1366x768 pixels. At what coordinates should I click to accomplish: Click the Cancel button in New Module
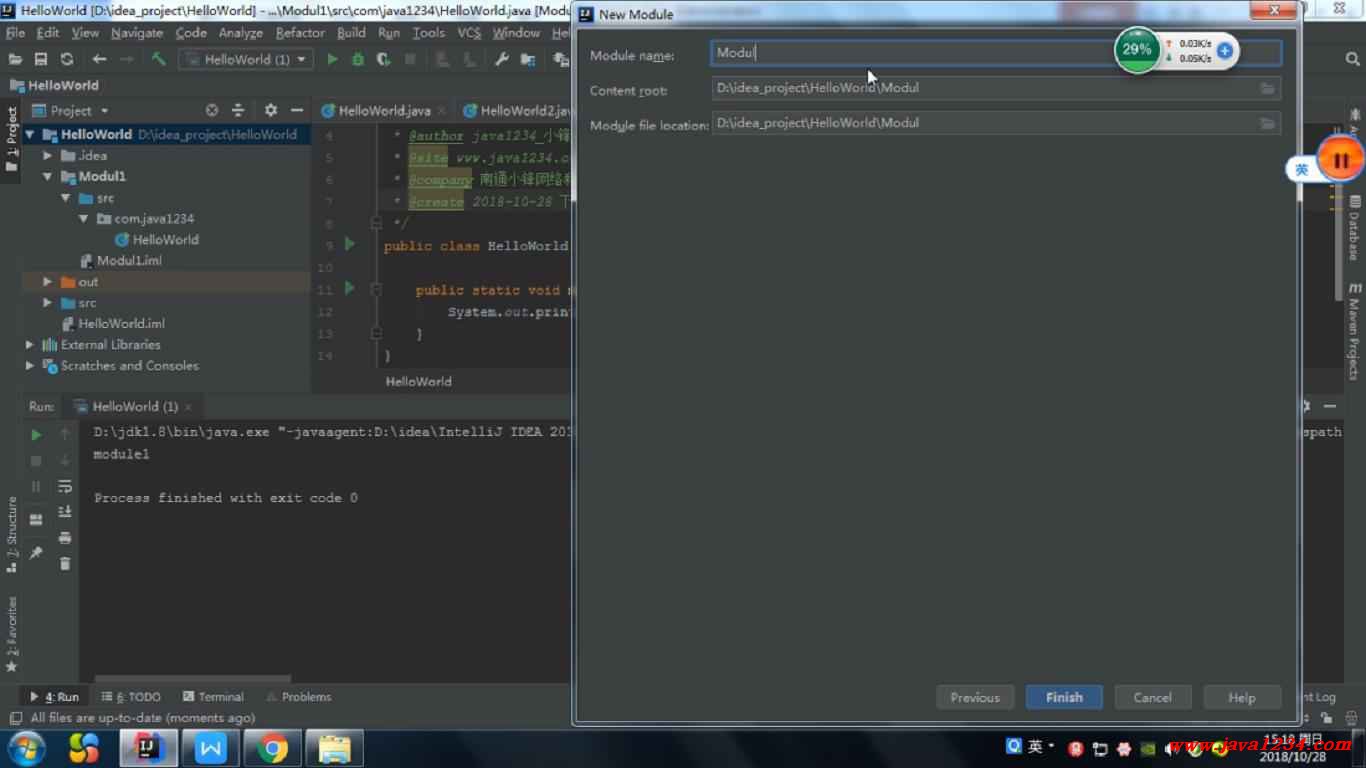click(x=1152, y=697)
